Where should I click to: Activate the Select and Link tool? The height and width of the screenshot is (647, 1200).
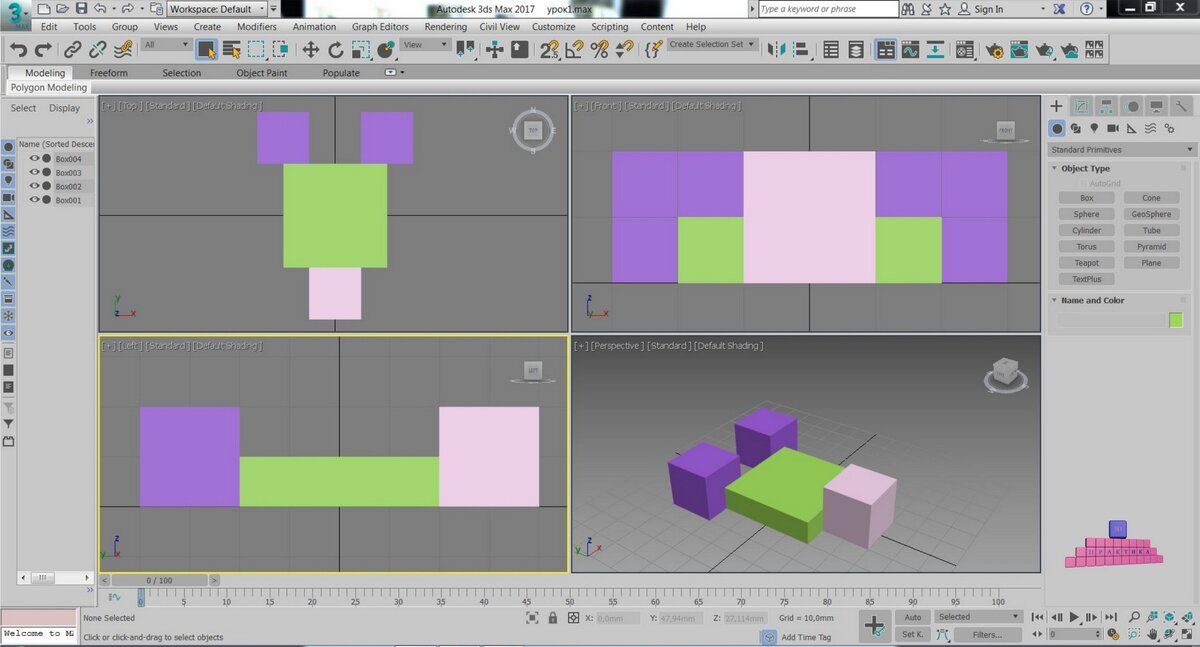(x=73, y=49)
